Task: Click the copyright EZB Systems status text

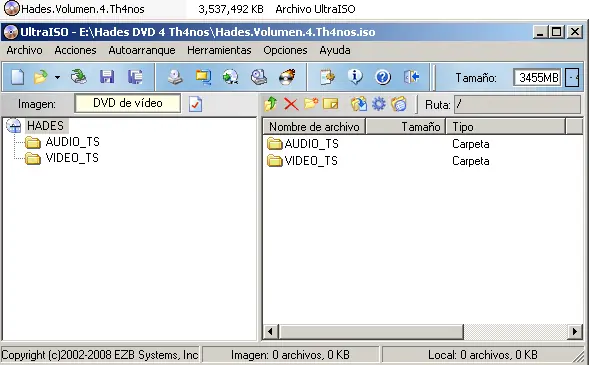Action: 100,354
